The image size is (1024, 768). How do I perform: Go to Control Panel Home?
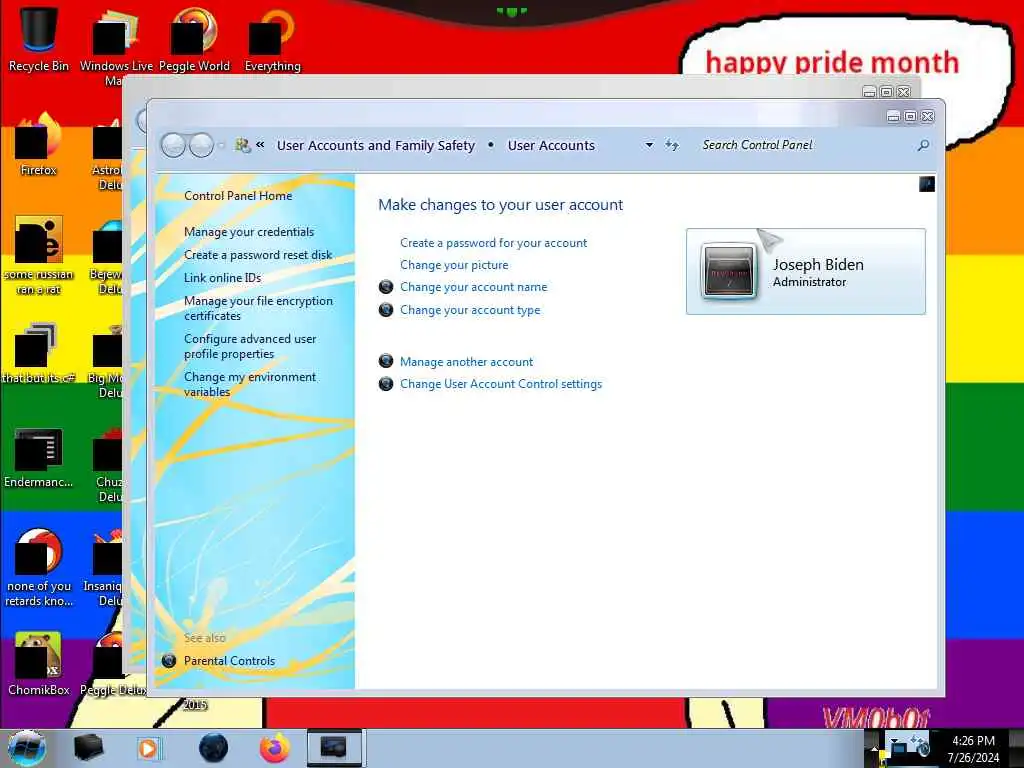(x=238, y=196)
